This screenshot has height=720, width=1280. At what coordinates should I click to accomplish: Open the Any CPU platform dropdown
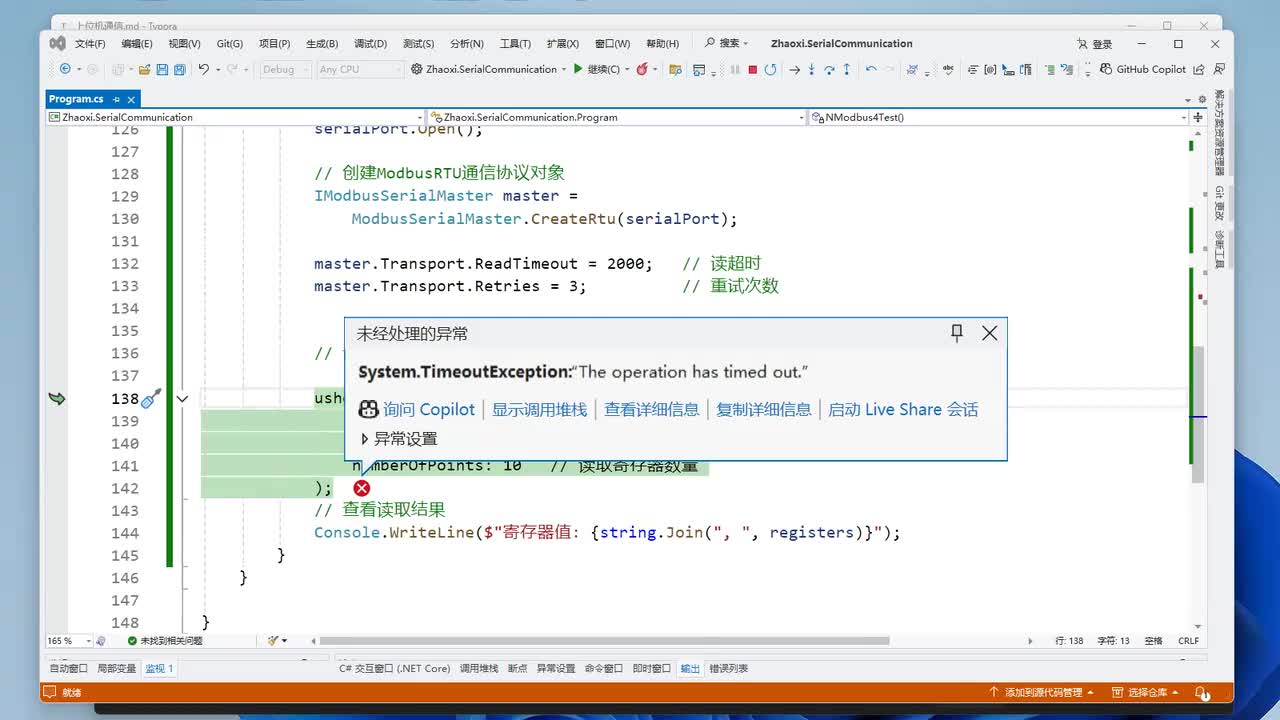click(x=359, y=69)
